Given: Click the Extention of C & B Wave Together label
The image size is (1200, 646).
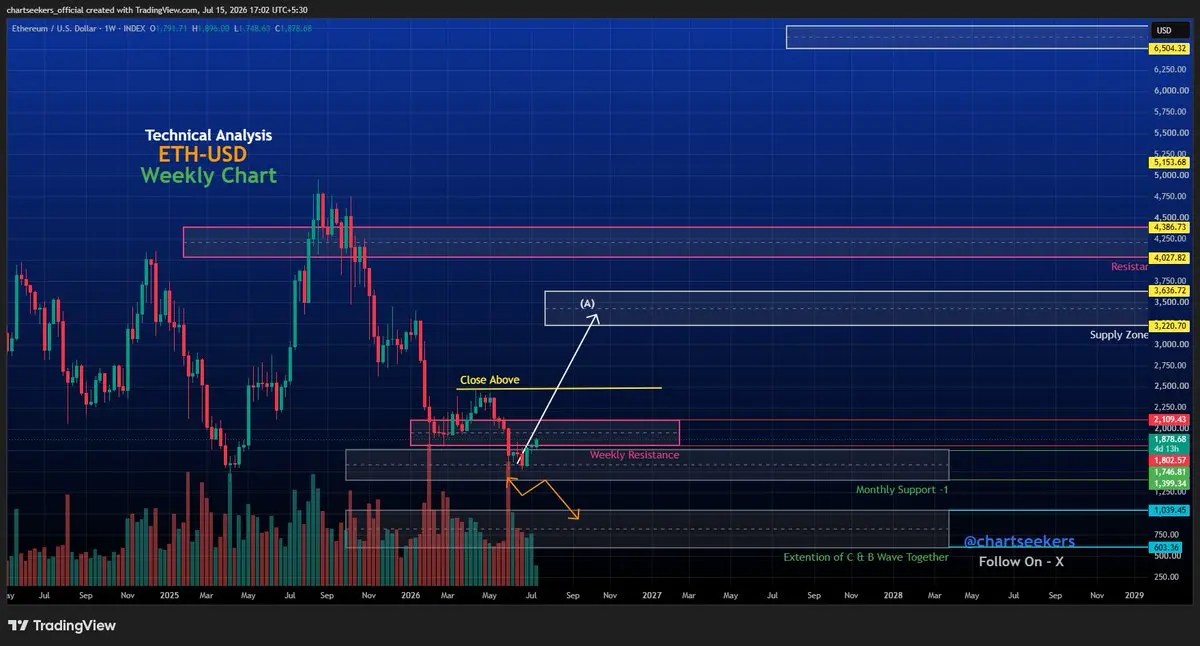Looking at the screenshot, I should pyautogui.click(x=865, y=557).
